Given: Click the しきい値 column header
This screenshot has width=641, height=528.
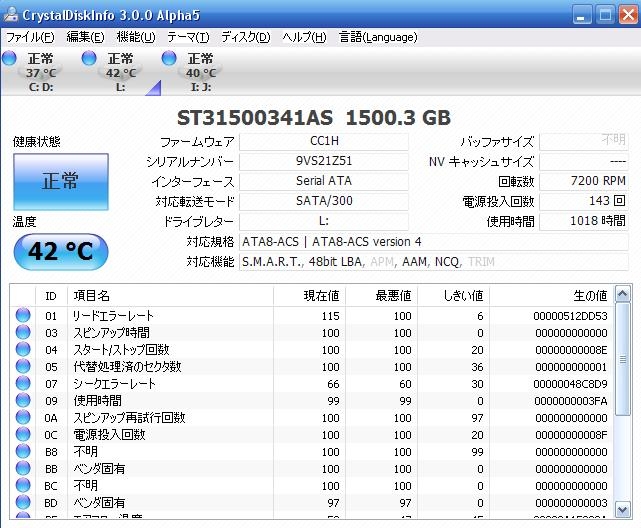Looking at the screenshot, I should point(454,296).
